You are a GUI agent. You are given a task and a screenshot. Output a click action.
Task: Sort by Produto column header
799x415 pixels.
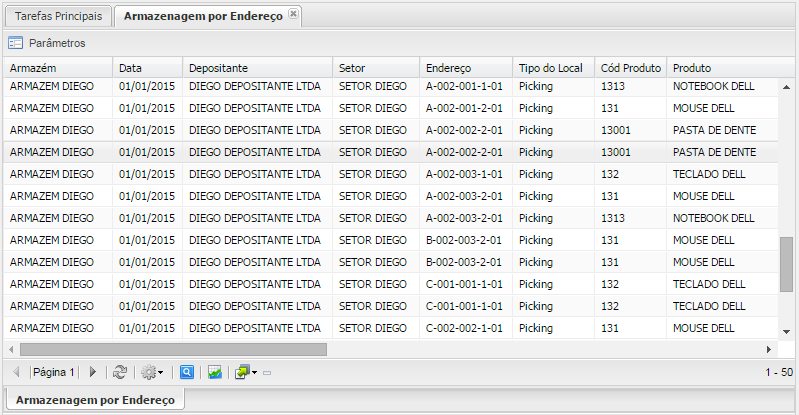[x=733, y=68]
